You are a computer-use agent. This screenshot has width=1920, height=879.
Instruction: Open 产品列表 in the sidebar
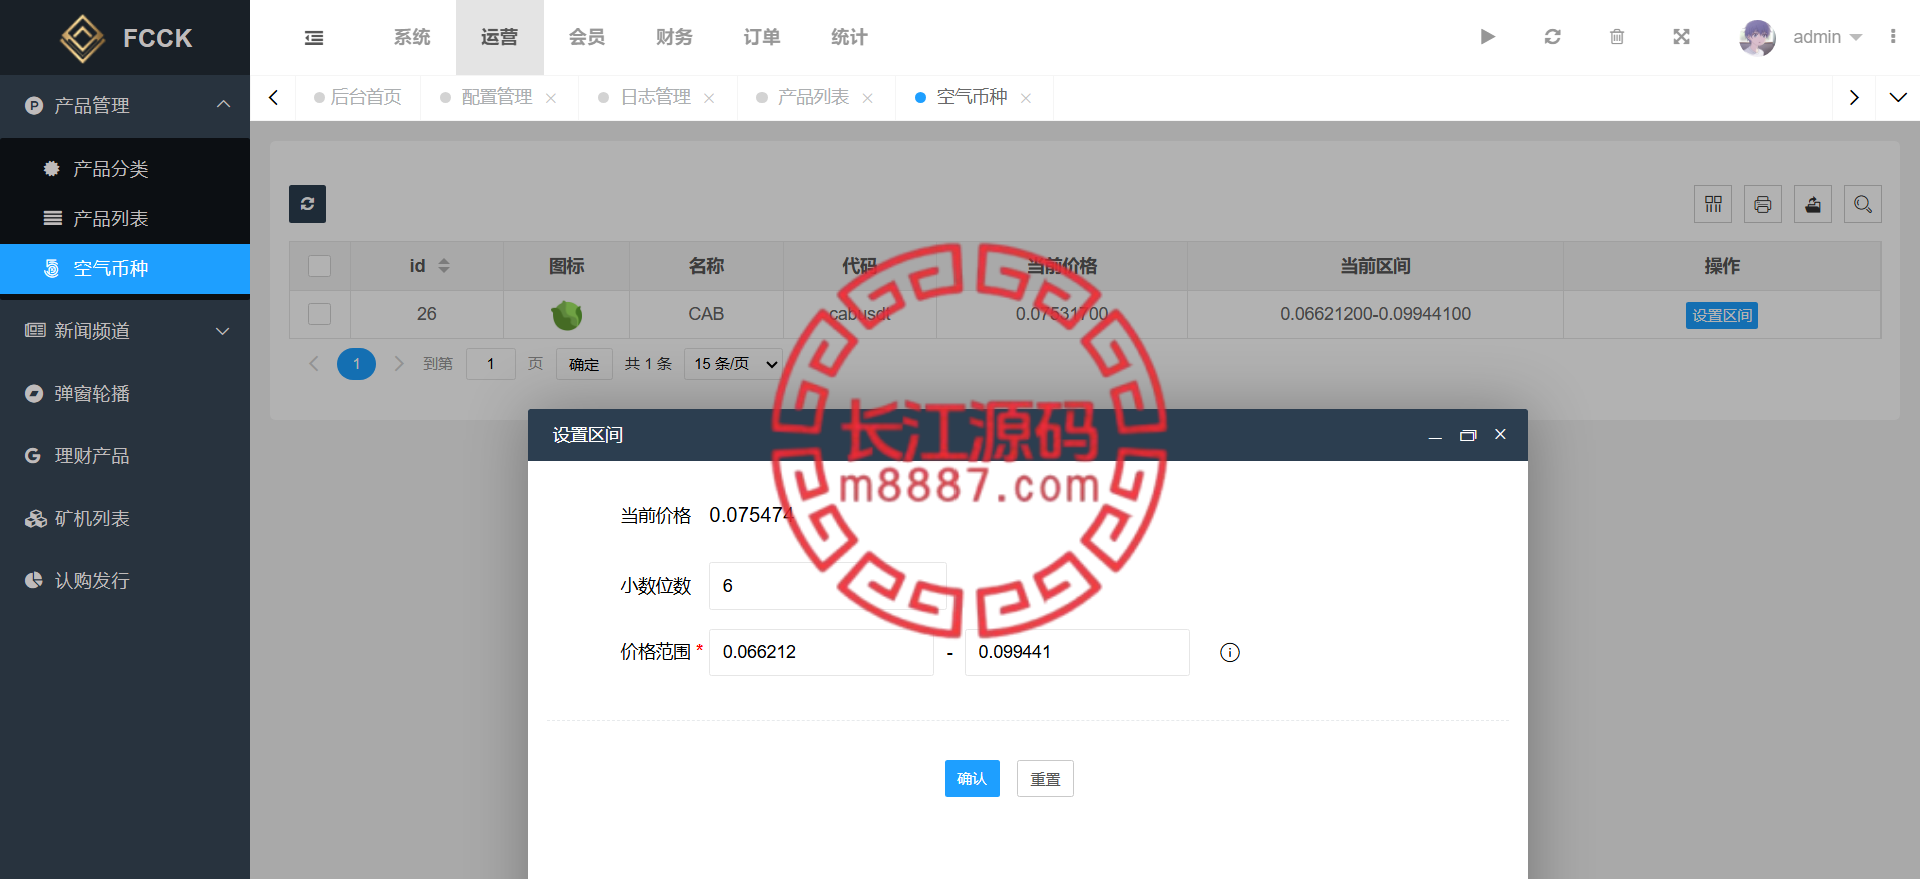[125, 218]
